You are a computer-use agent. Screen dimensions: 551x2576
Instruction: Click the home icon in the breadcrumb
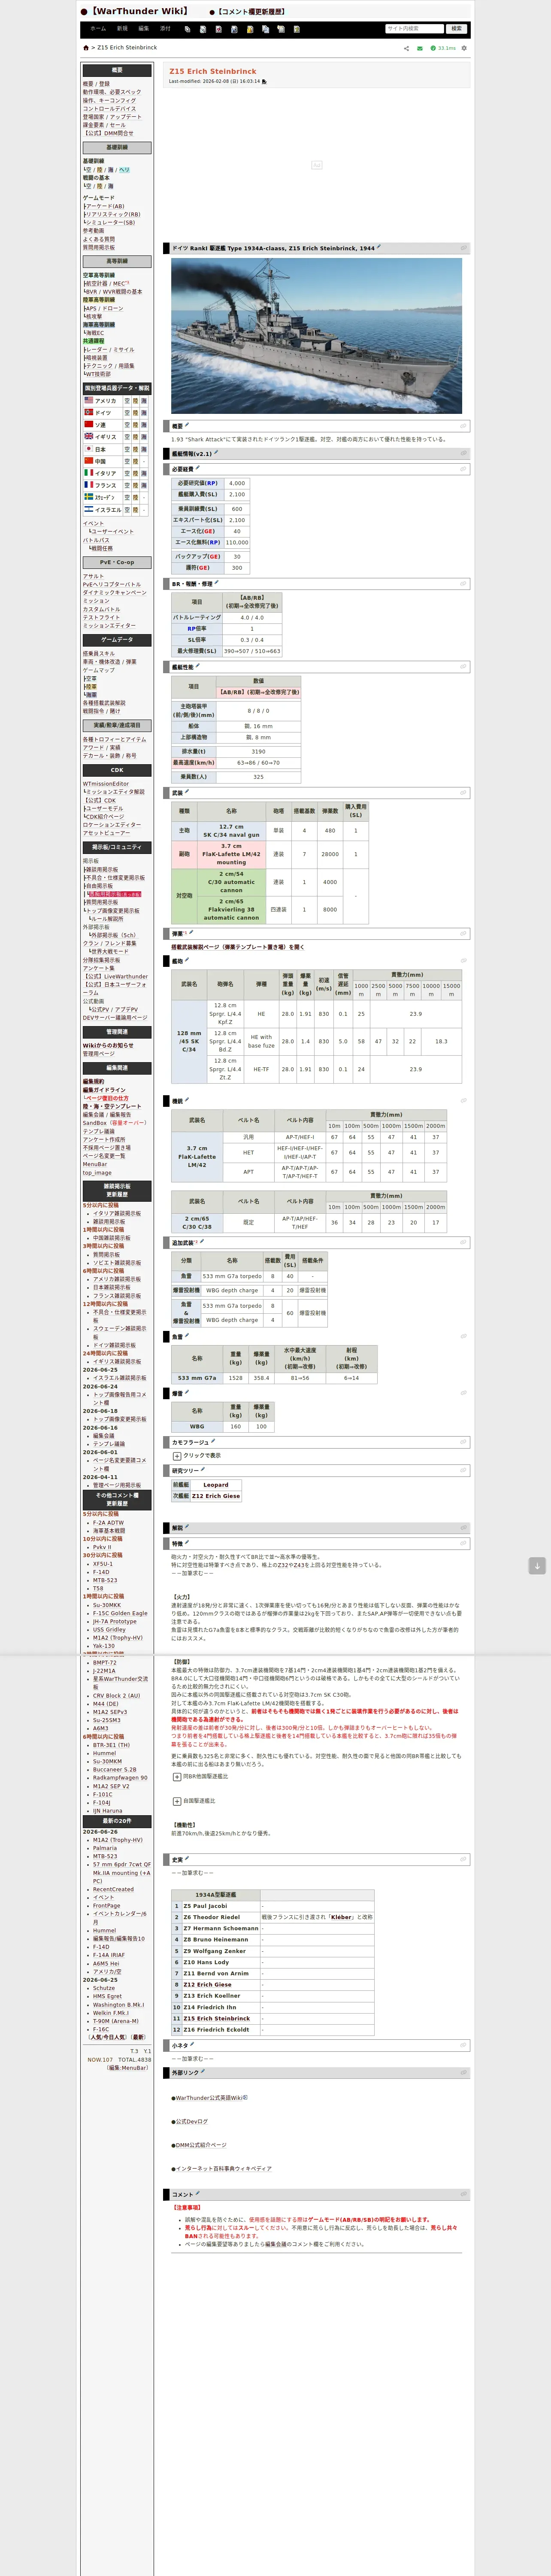(x=86, y=48)
